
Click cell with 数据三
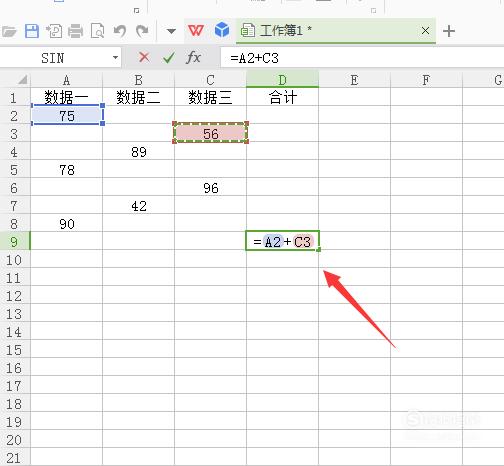pos(210,97)
